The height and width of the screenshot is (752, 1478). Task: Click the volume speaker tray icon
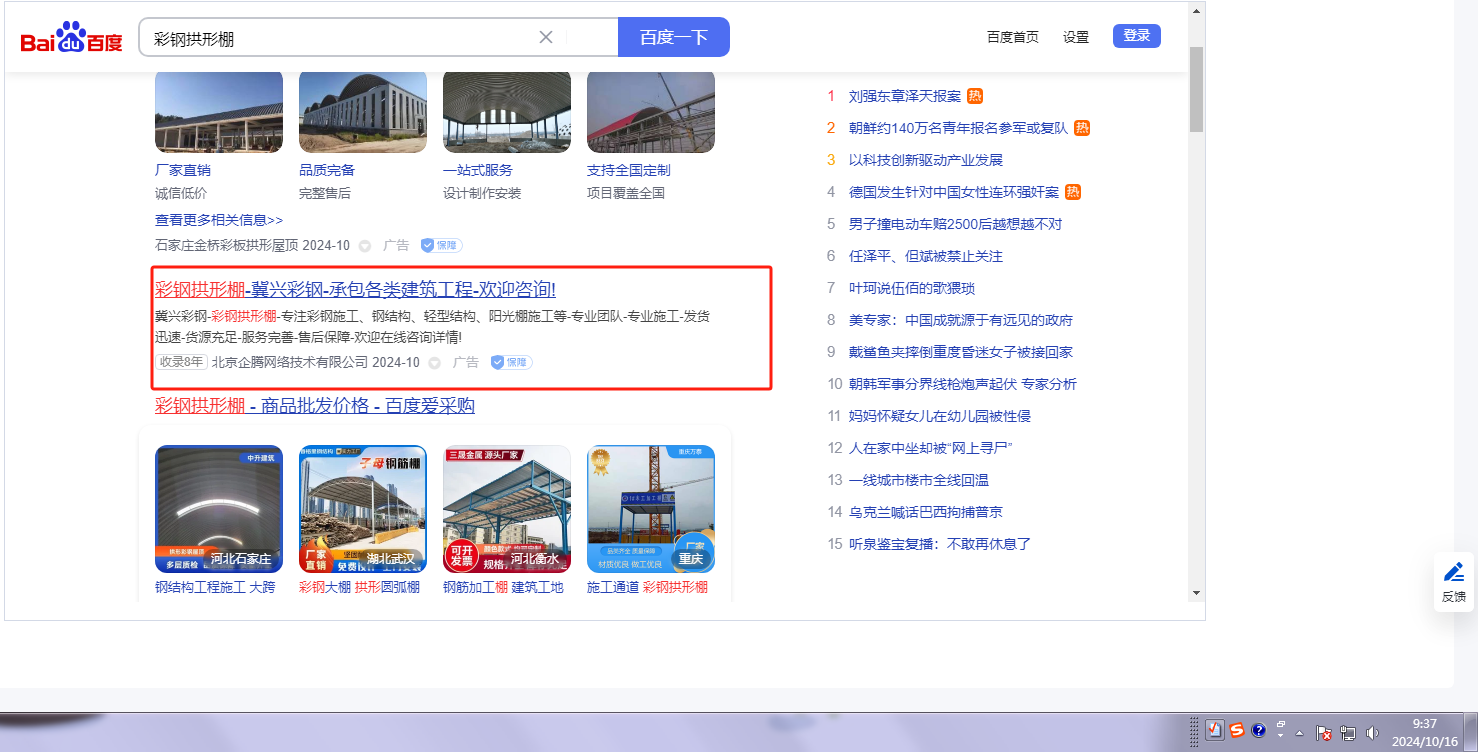point(1372,732)
